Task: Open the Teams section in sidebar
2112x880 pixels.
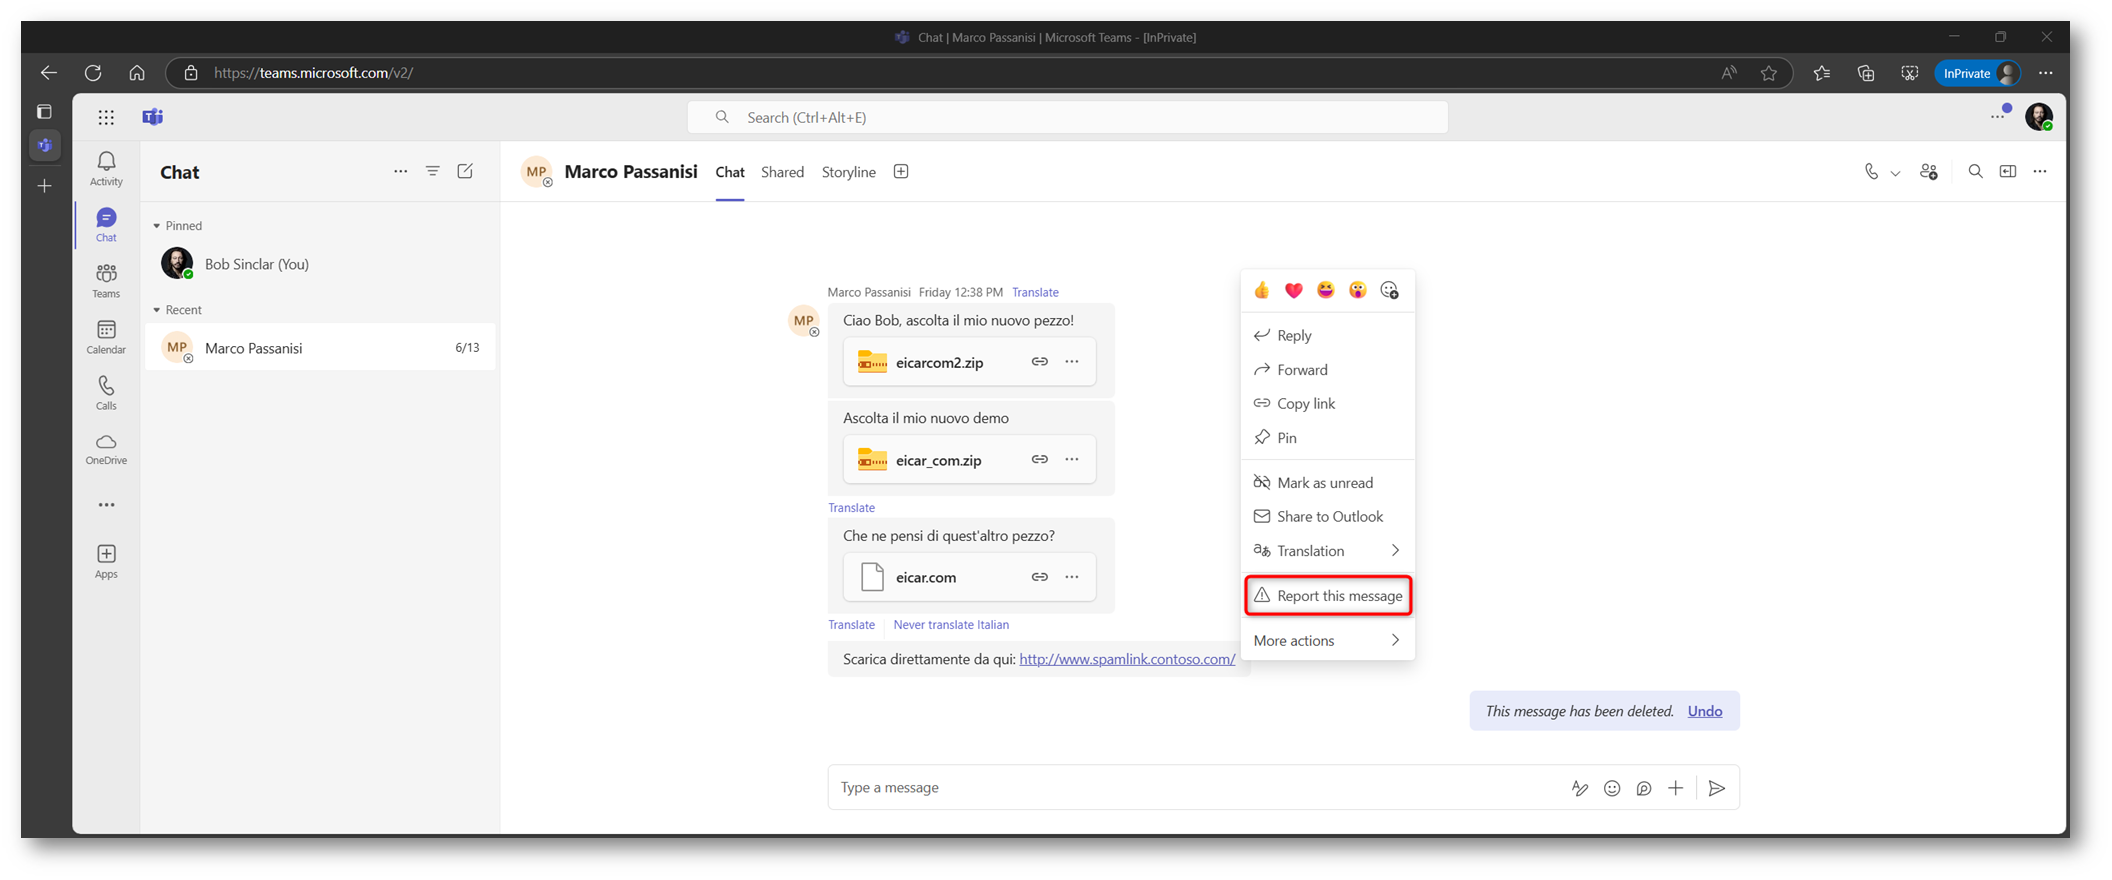Action: [106, 281]
